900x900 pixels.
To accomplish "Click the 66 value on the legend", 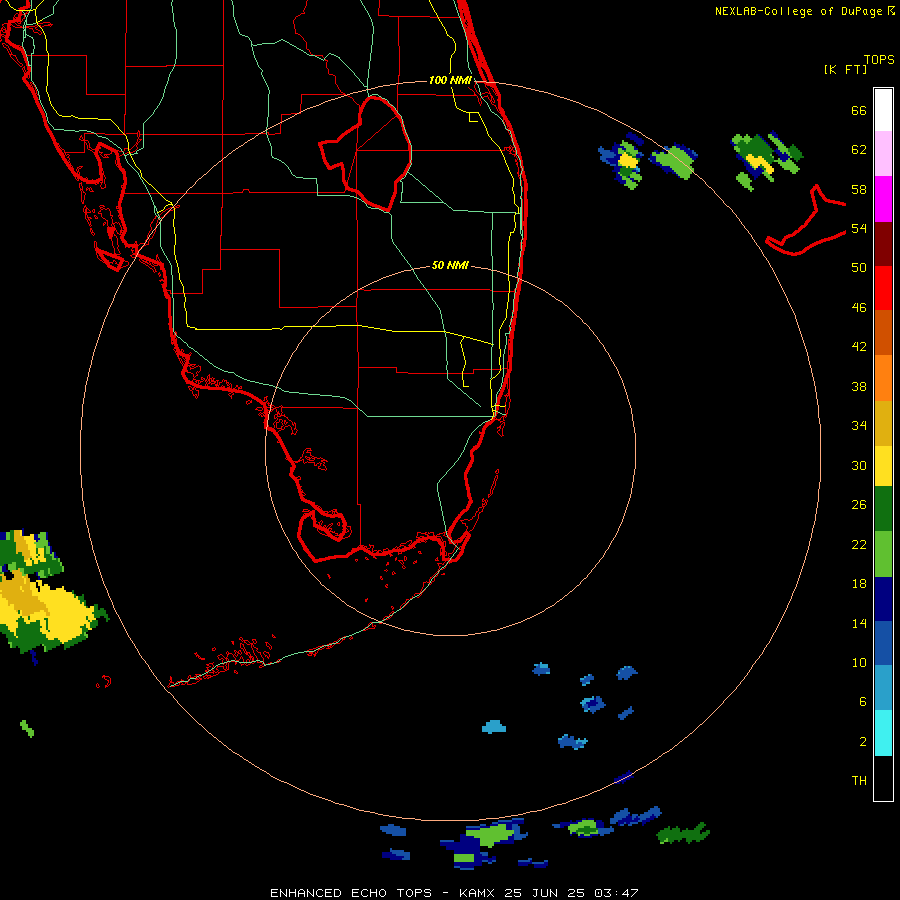I will (x=859, y=110).
